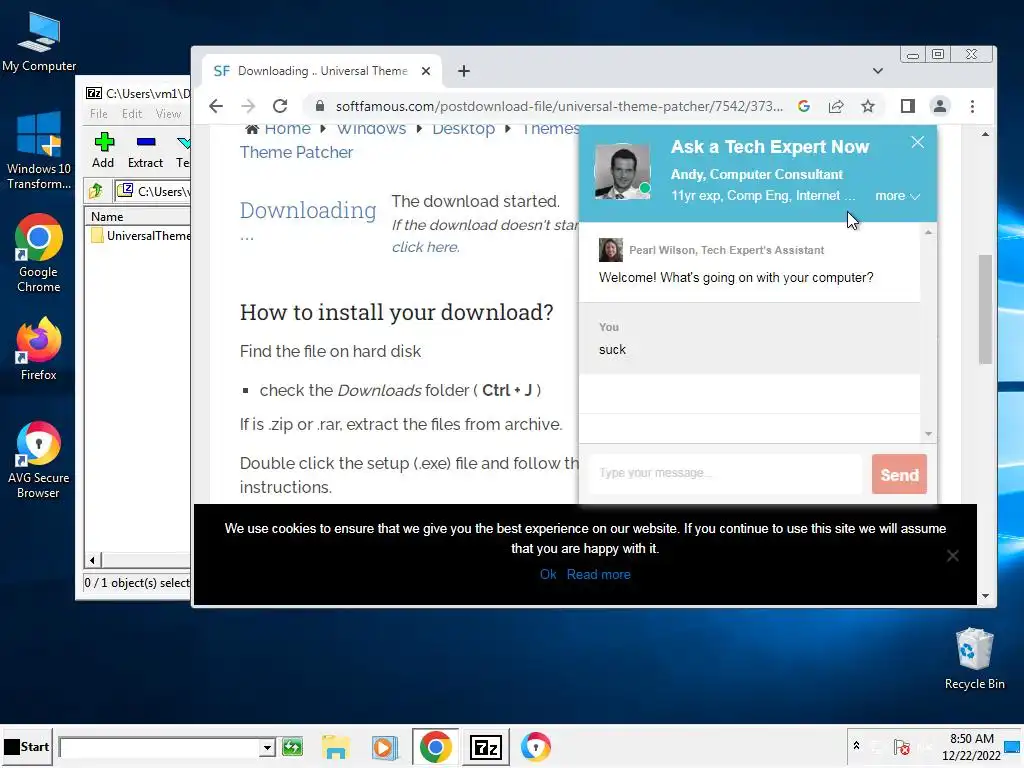
Task: Click the lock site info icon
Action: [319, 106]
